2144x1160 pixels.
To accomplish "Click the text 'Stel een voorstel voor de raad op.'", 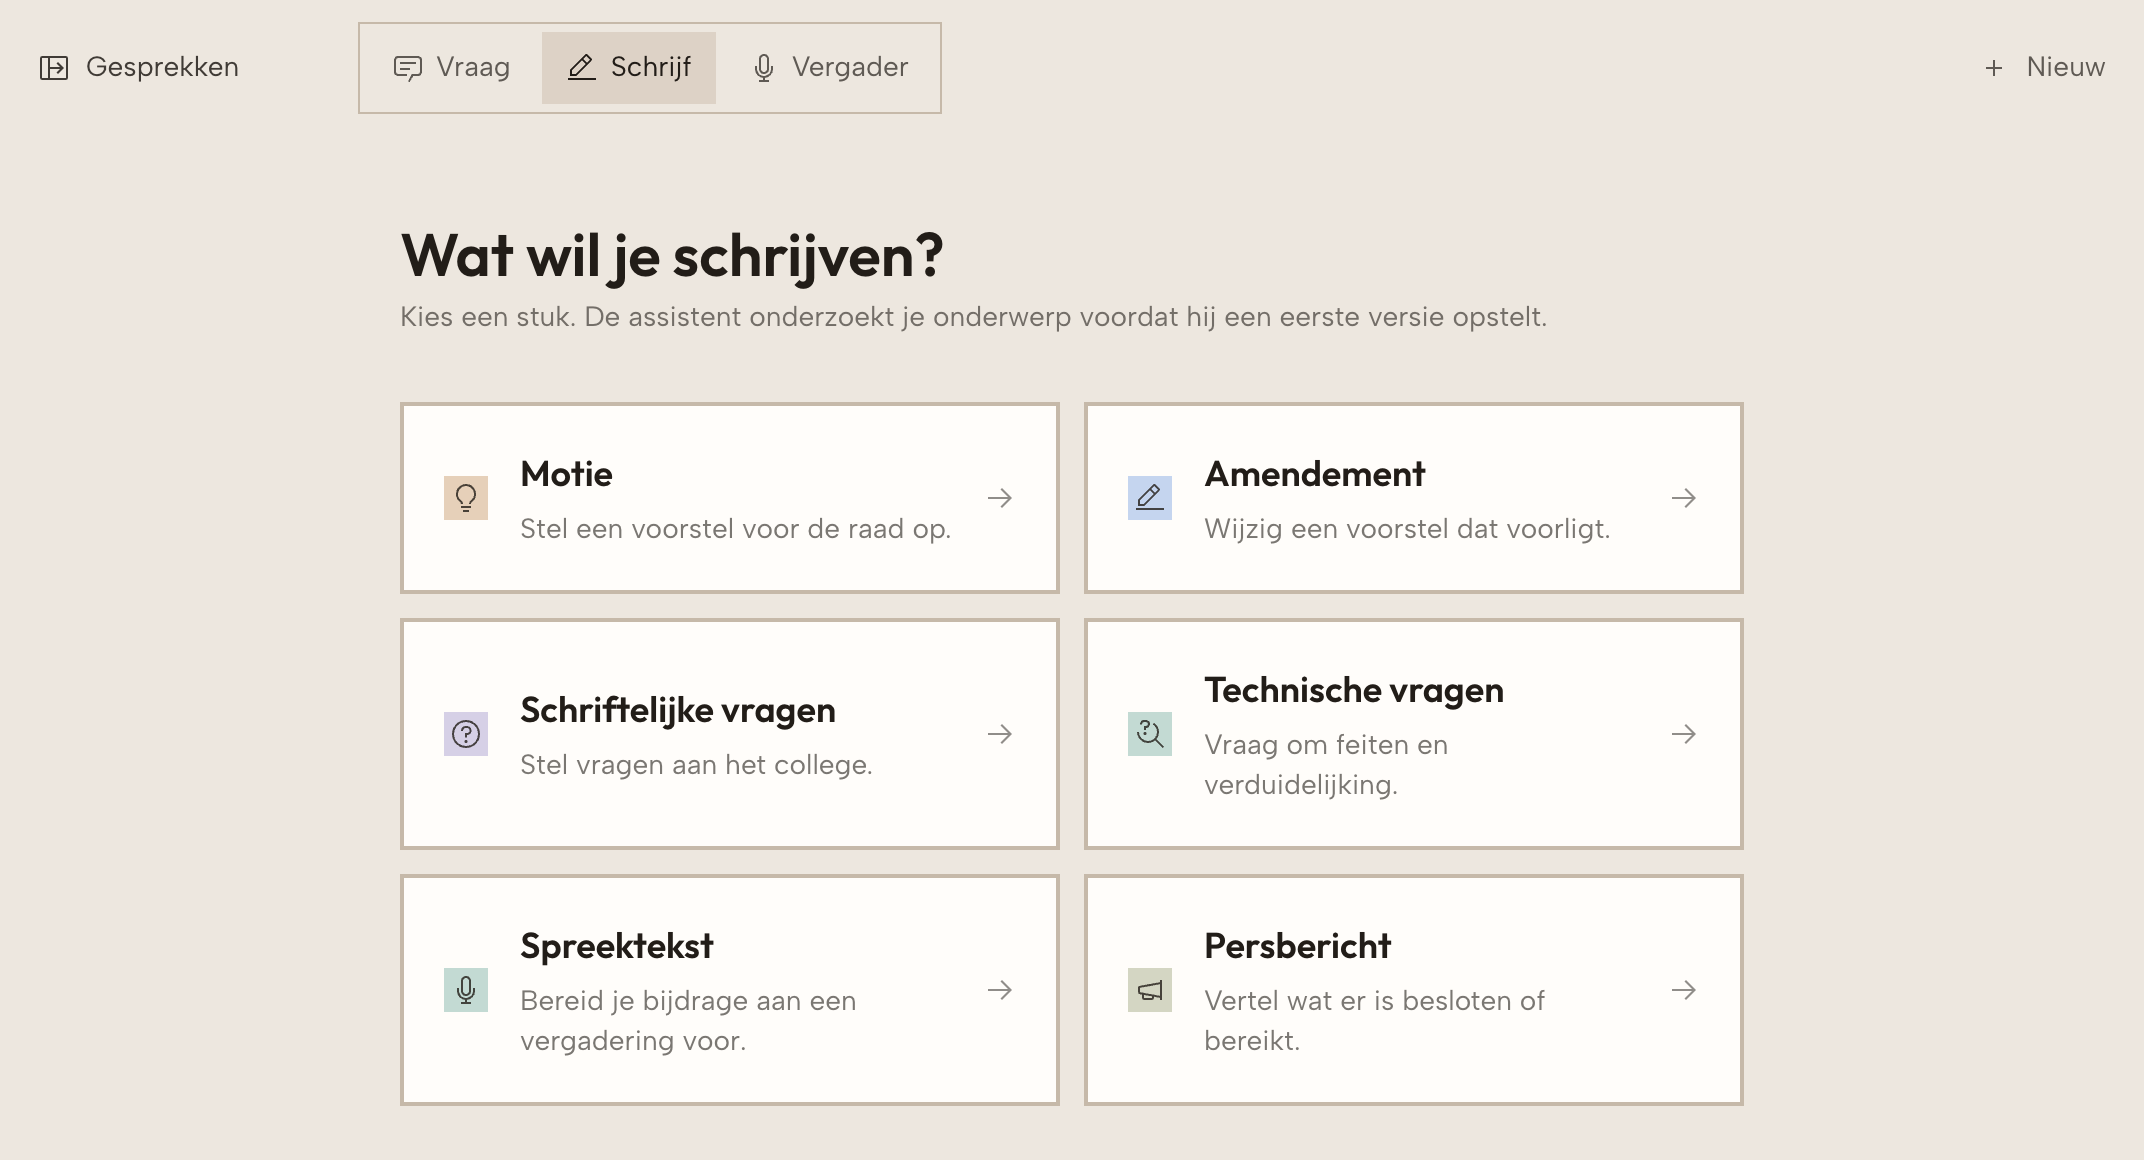I will tap(735, 529).
